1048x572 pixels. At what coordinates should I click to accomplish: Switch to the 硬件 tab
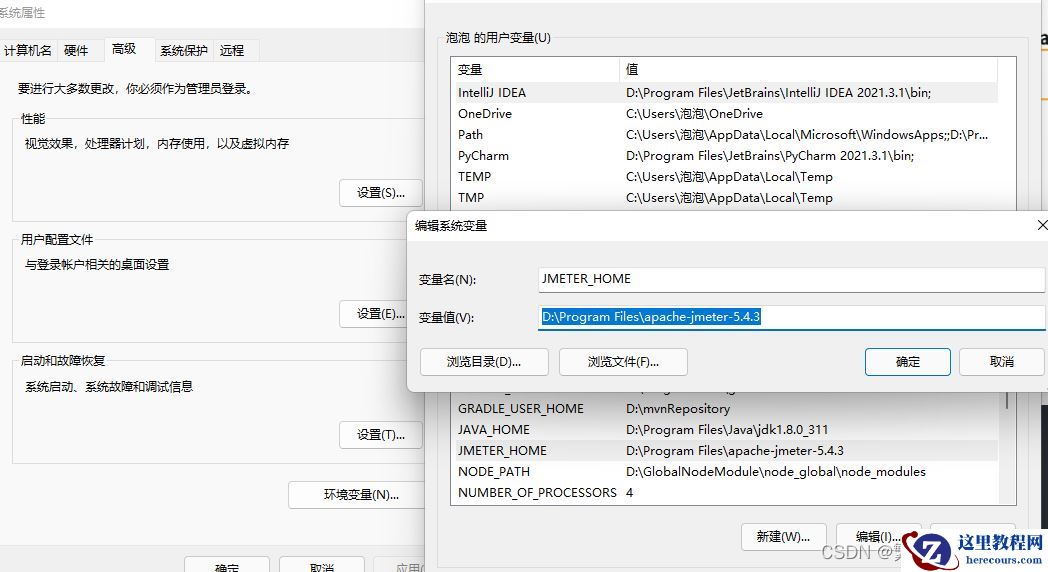click(76, 51)
